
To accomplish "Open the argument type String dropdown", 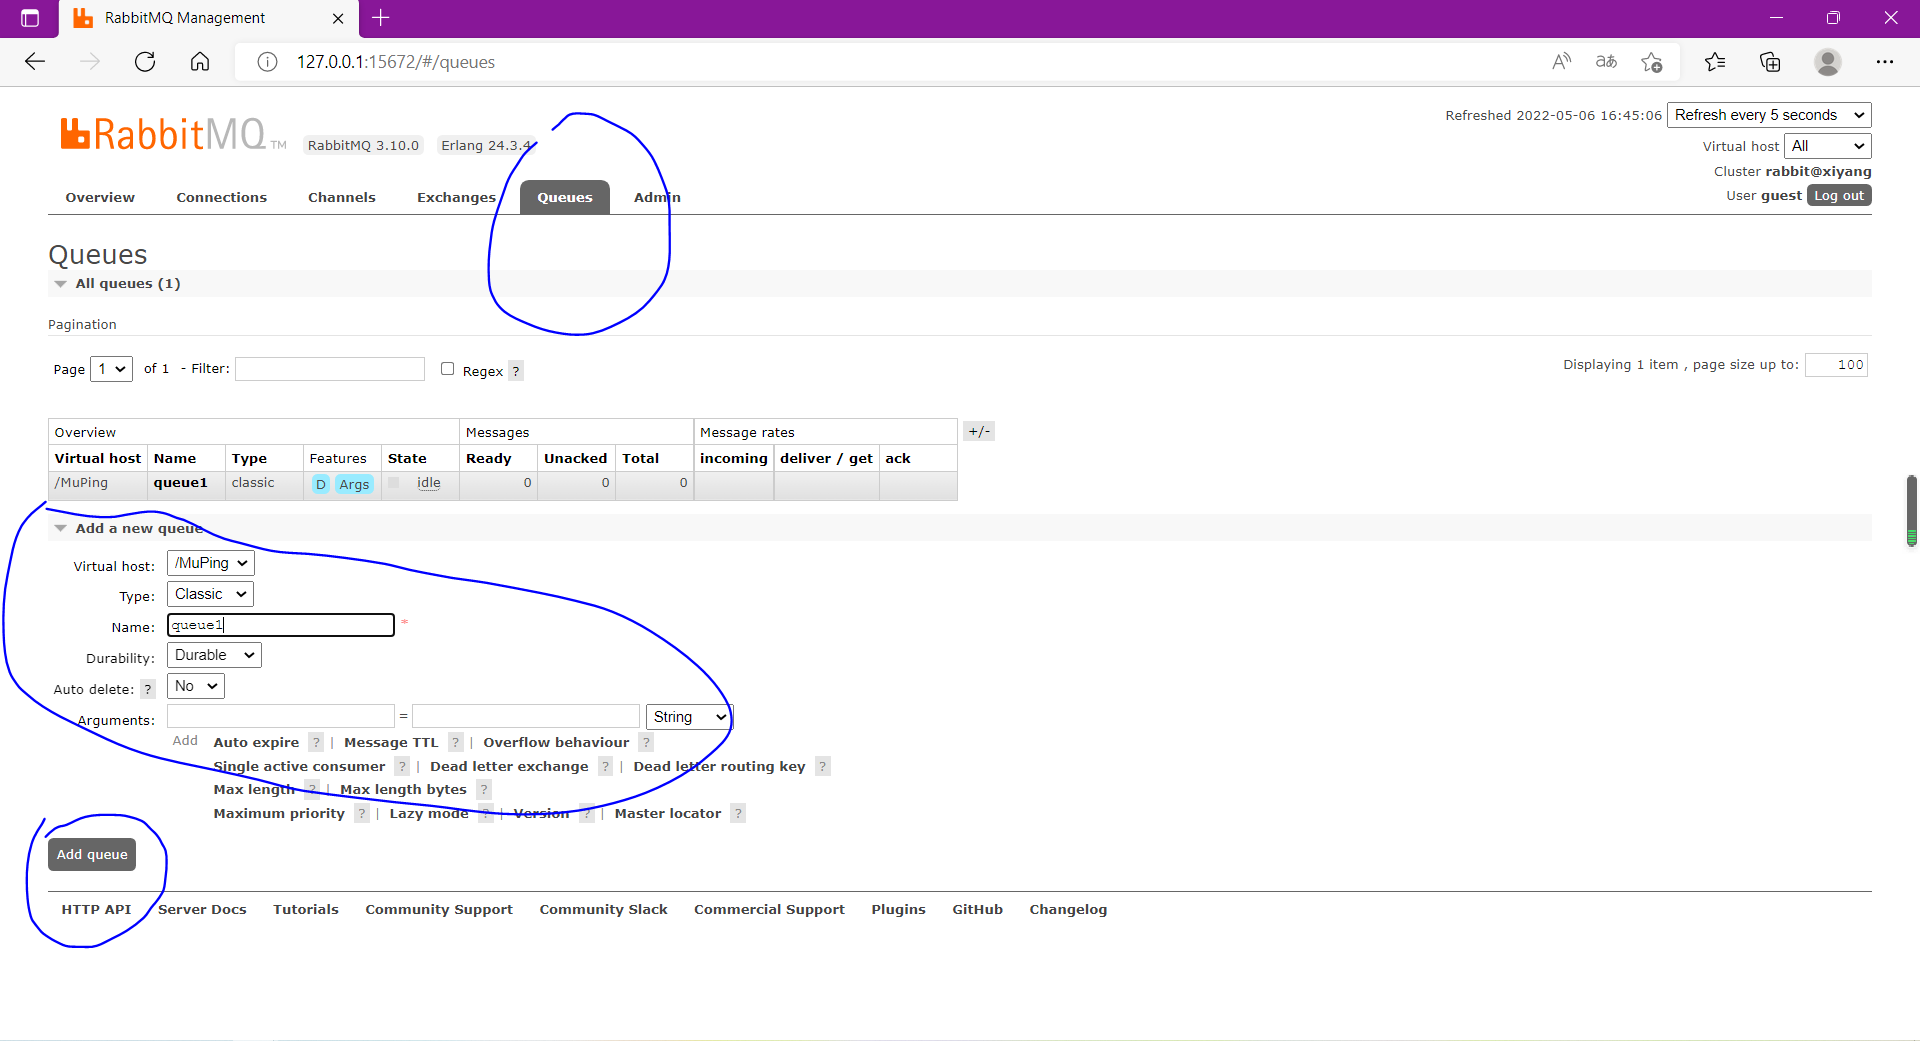I will [x=690, y=717].
